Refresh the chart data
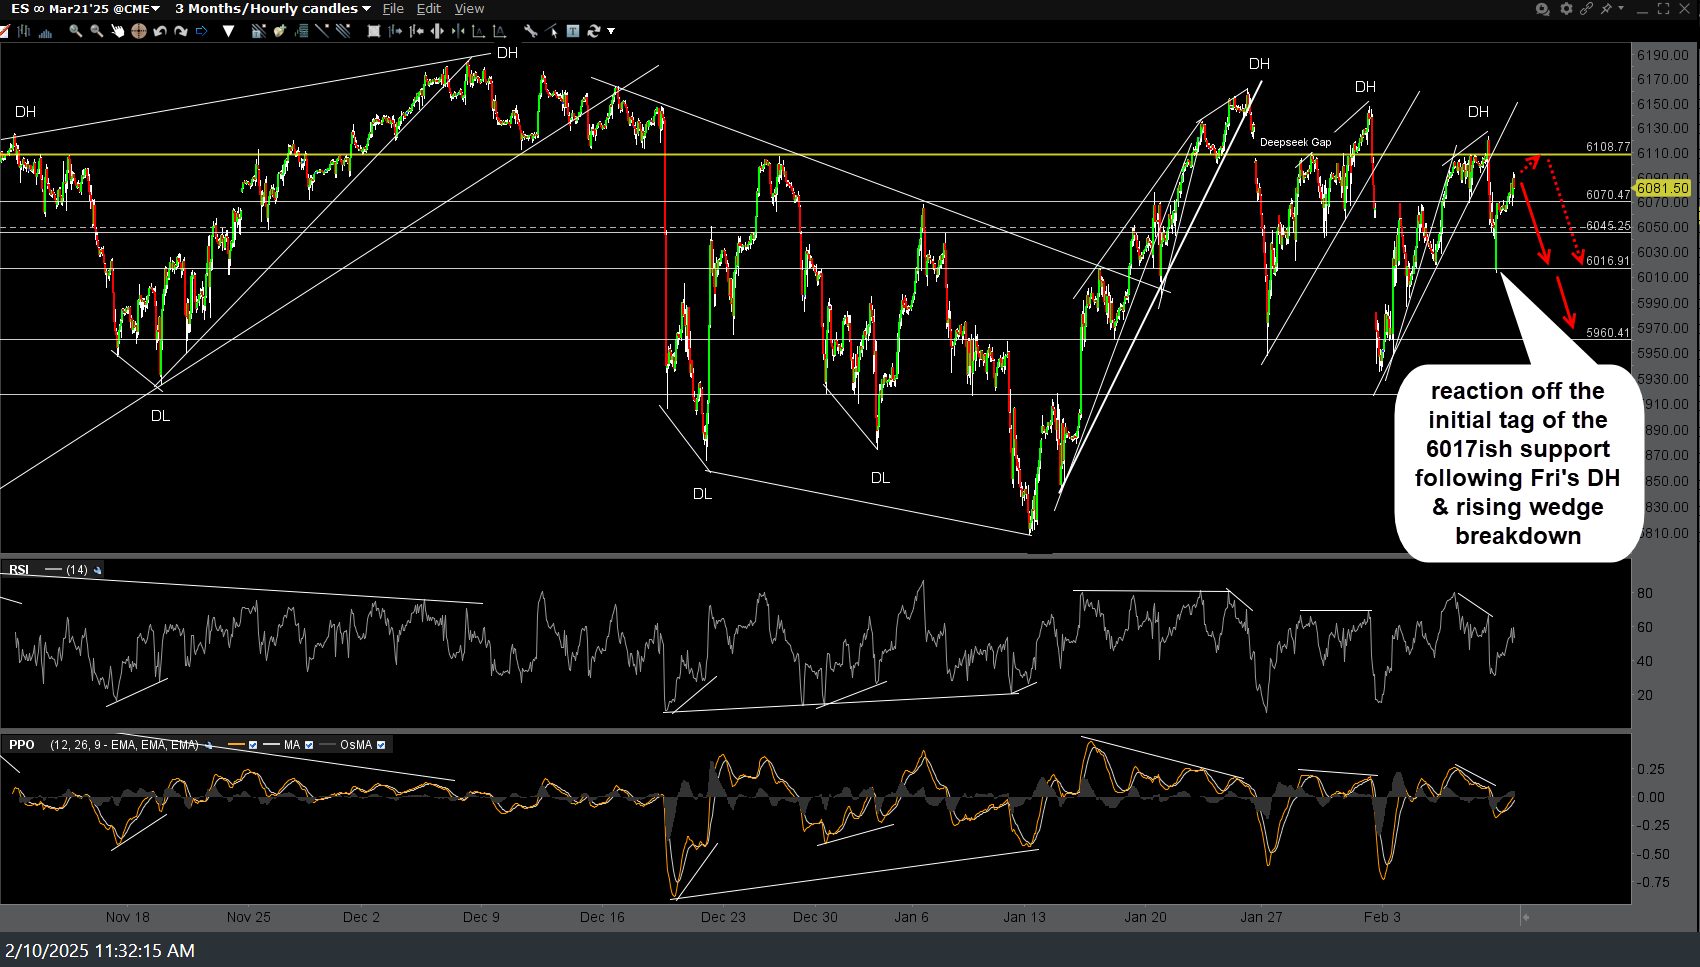The width and height of the screenshot is (1700, 967). tap(592, 31)
